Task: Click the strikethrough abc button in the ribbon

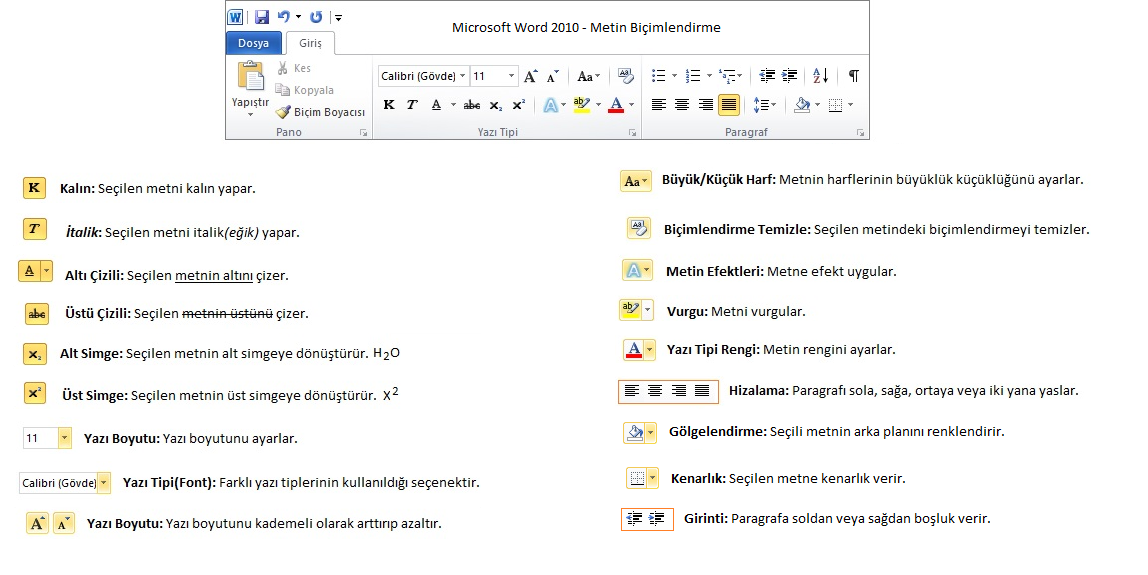Action: pyautogui.click(x=472, y=105)
